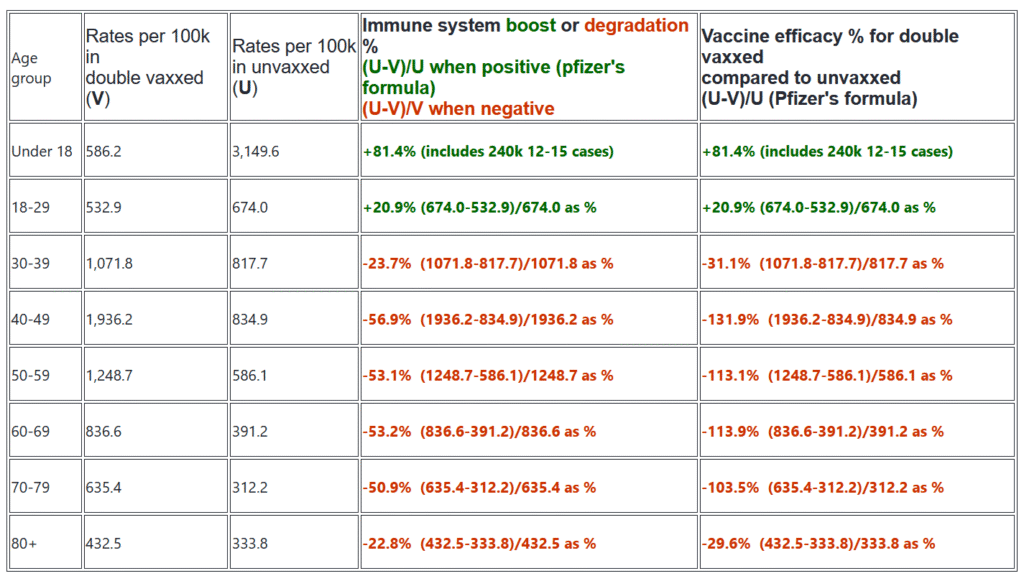The width and height of the screenshot is (1024, 581).
Task: Select the 'Rates per 100k in double vaxxed' header
Action: tap(155, 67)
